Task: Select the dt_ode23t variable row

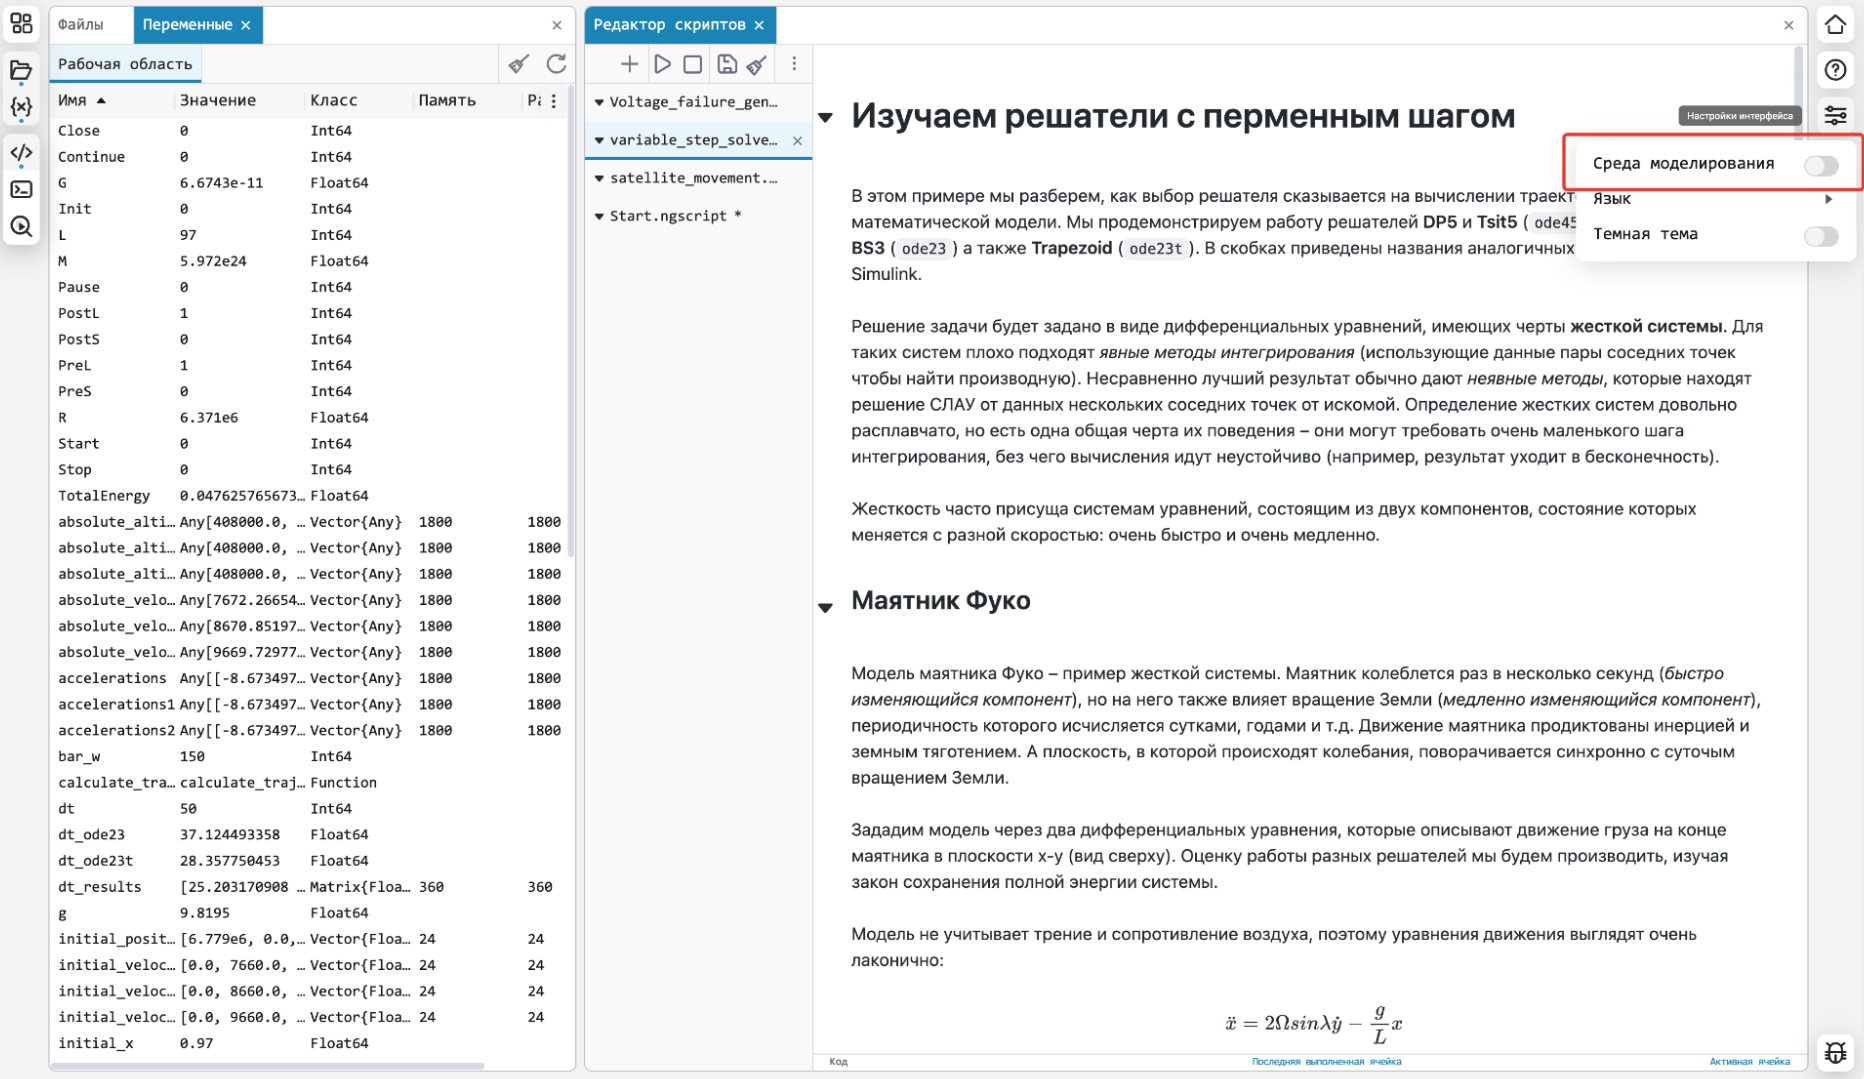Action: [x=310, y=861]
